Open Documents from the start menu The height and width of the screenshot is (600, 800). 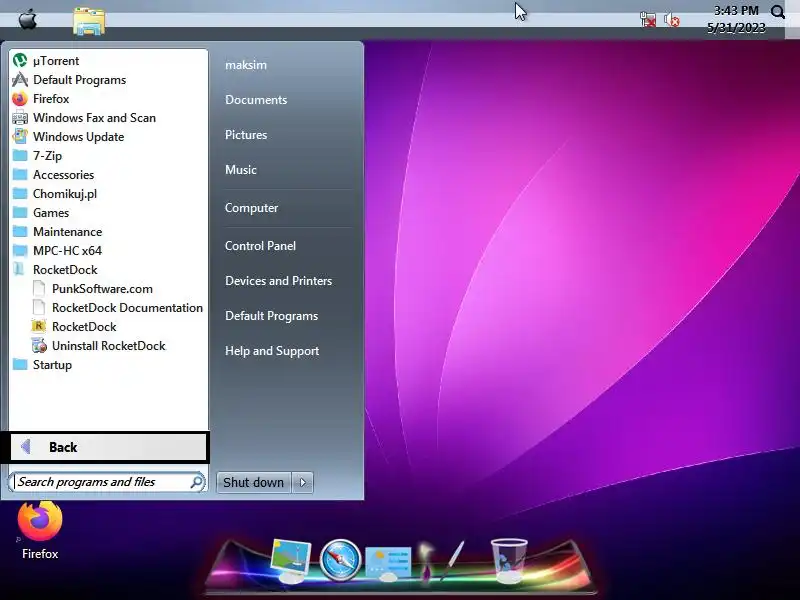tap(256, 100)
